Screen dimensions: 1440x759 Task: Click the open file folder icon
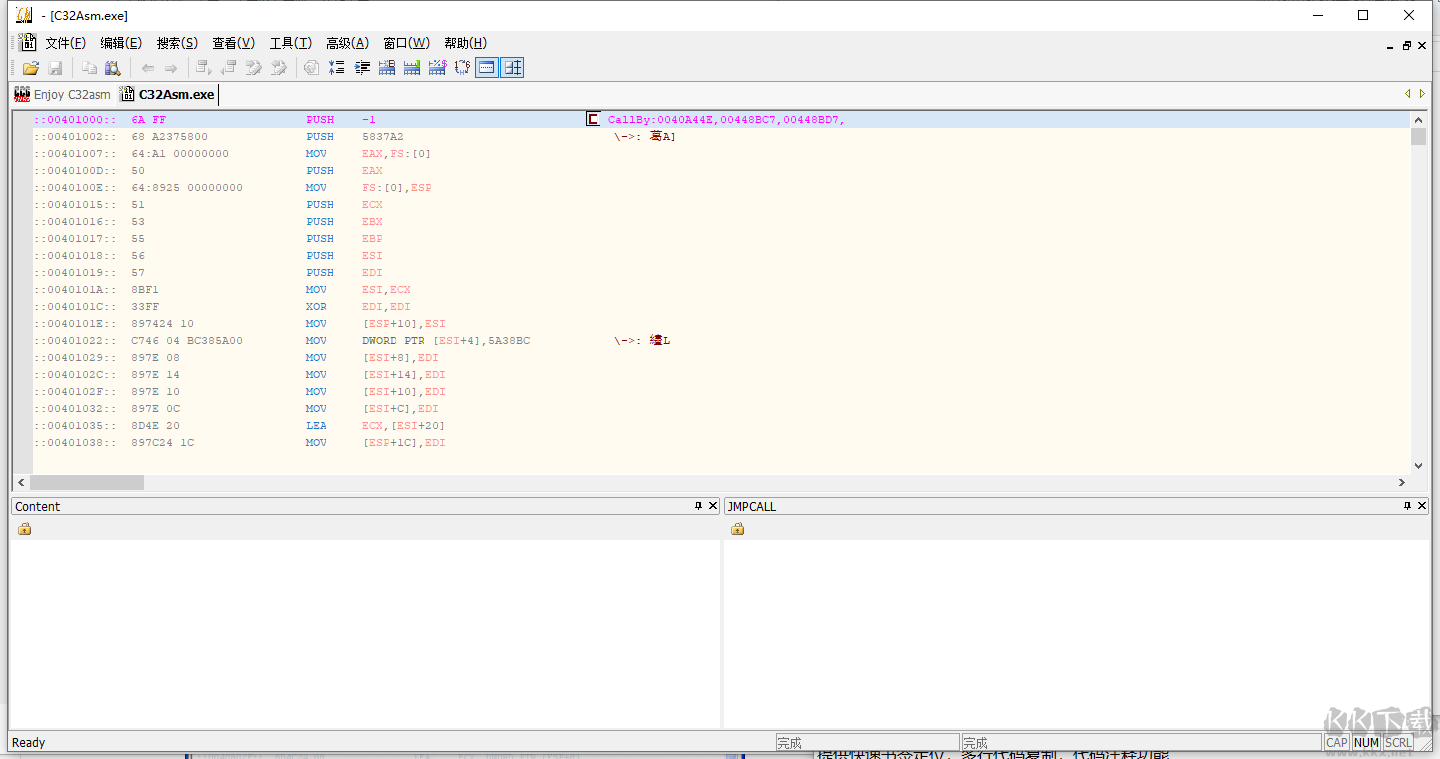[x=30, y=68]
